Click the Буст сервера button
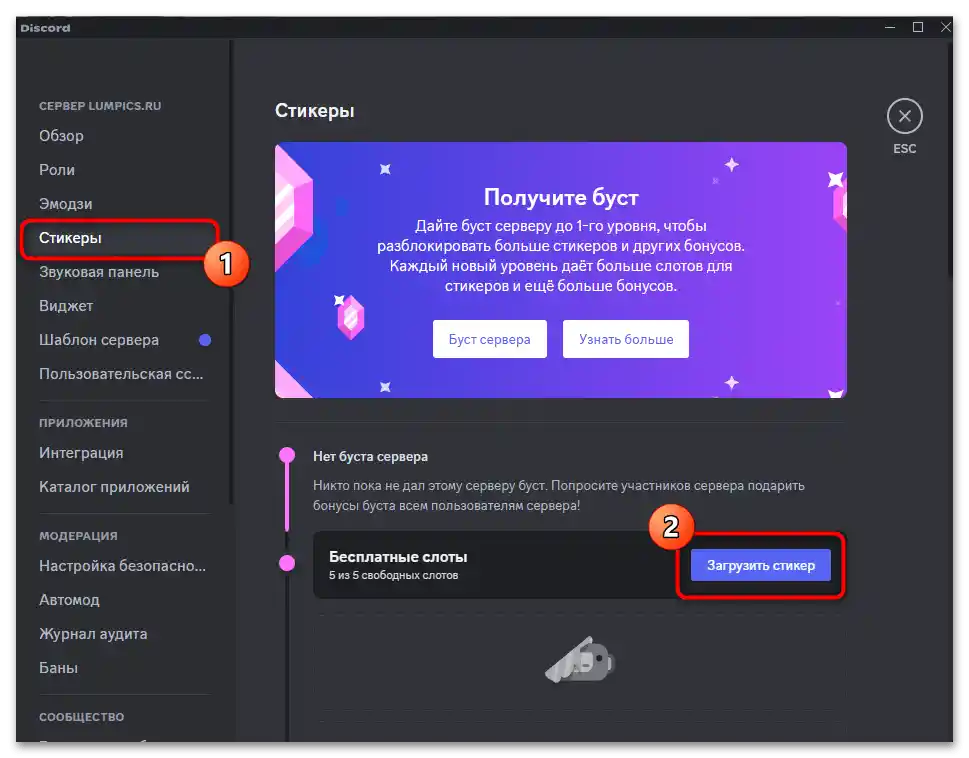 click(x=489, y=339)
